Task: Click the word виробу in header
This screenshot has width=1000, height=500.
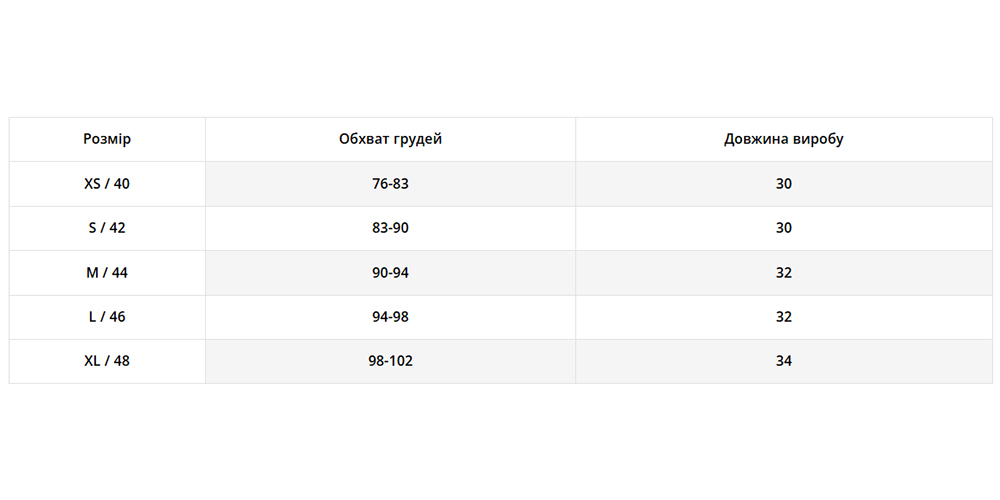Action: coord(818,139)
